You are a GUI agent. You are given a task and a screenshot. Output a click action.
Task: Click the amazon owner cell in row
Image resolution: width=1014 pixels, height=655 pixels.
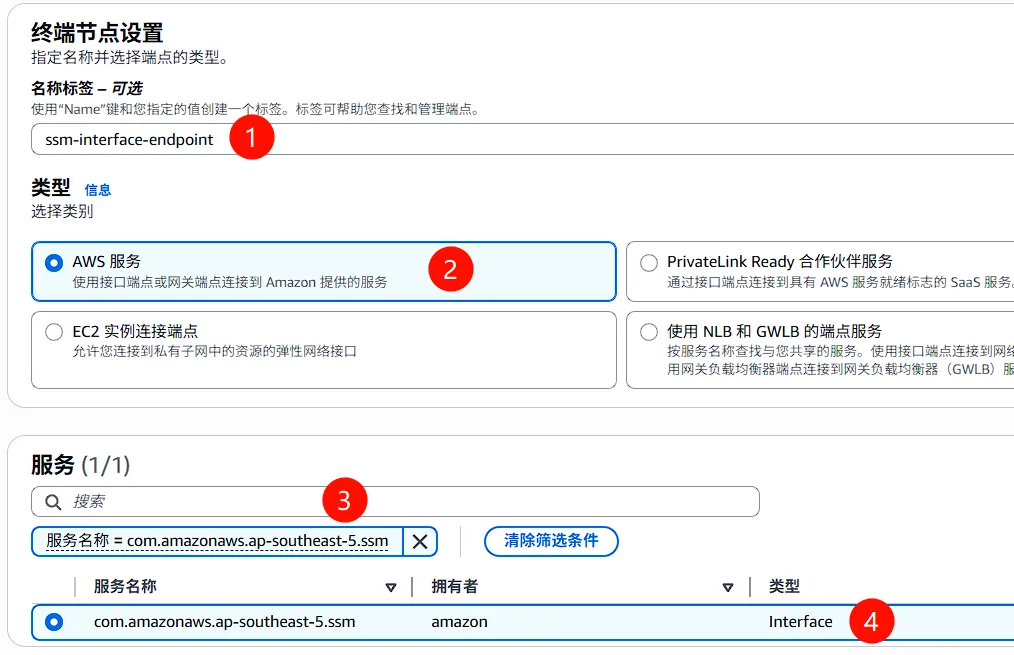(x=459, y=622)
